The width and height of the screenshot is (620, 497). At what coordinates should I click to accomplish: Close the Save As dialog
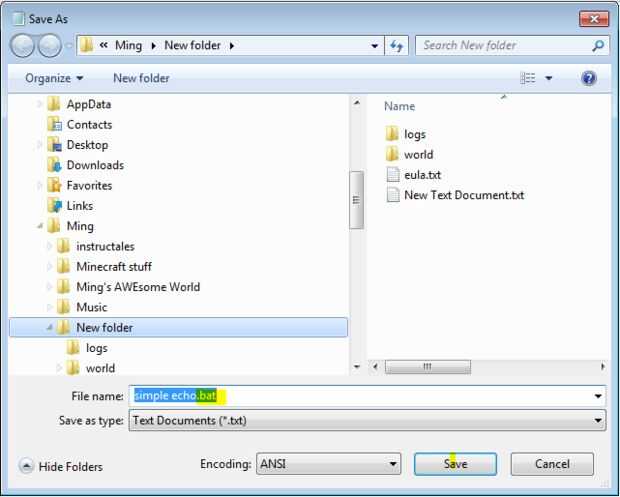[x=594, y=19]
